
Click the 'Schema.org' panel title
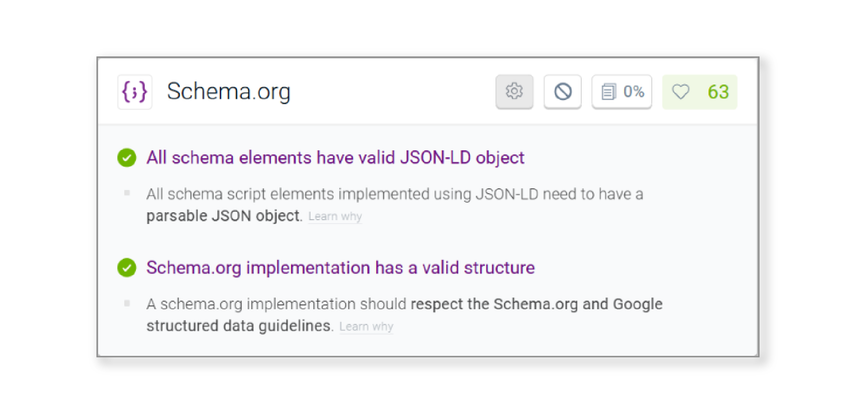tap(228, 92)
